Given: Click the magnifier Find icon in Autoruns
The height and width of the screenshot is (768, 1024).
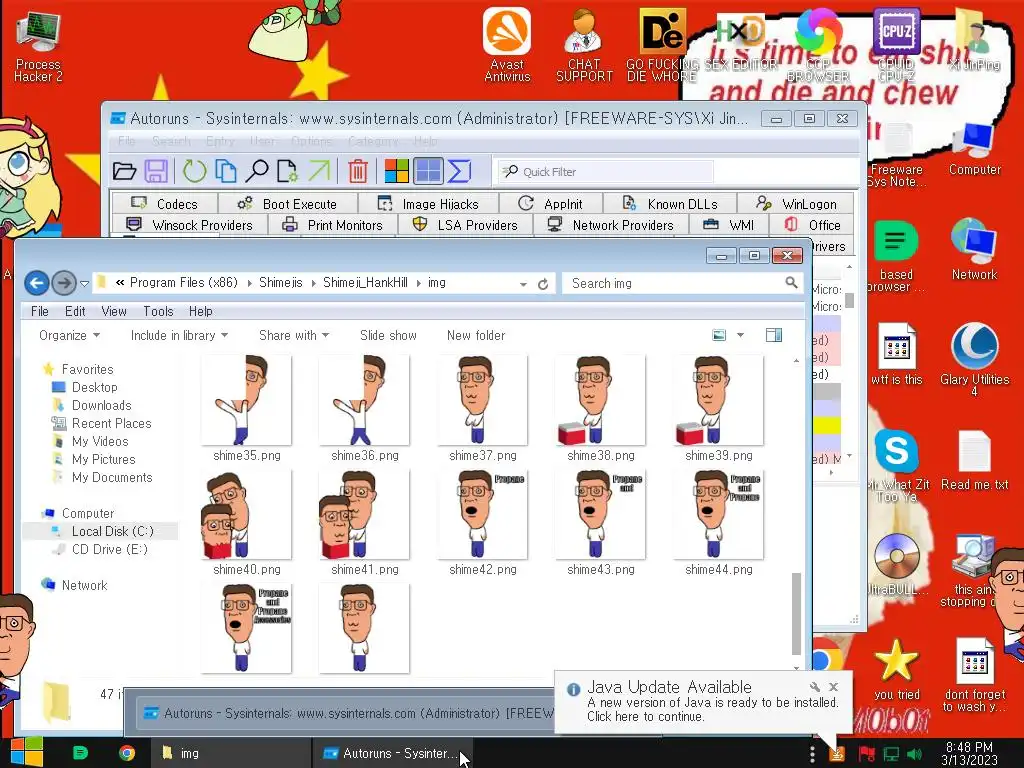Looking at the screenshot, I should [x=257, y=172].
